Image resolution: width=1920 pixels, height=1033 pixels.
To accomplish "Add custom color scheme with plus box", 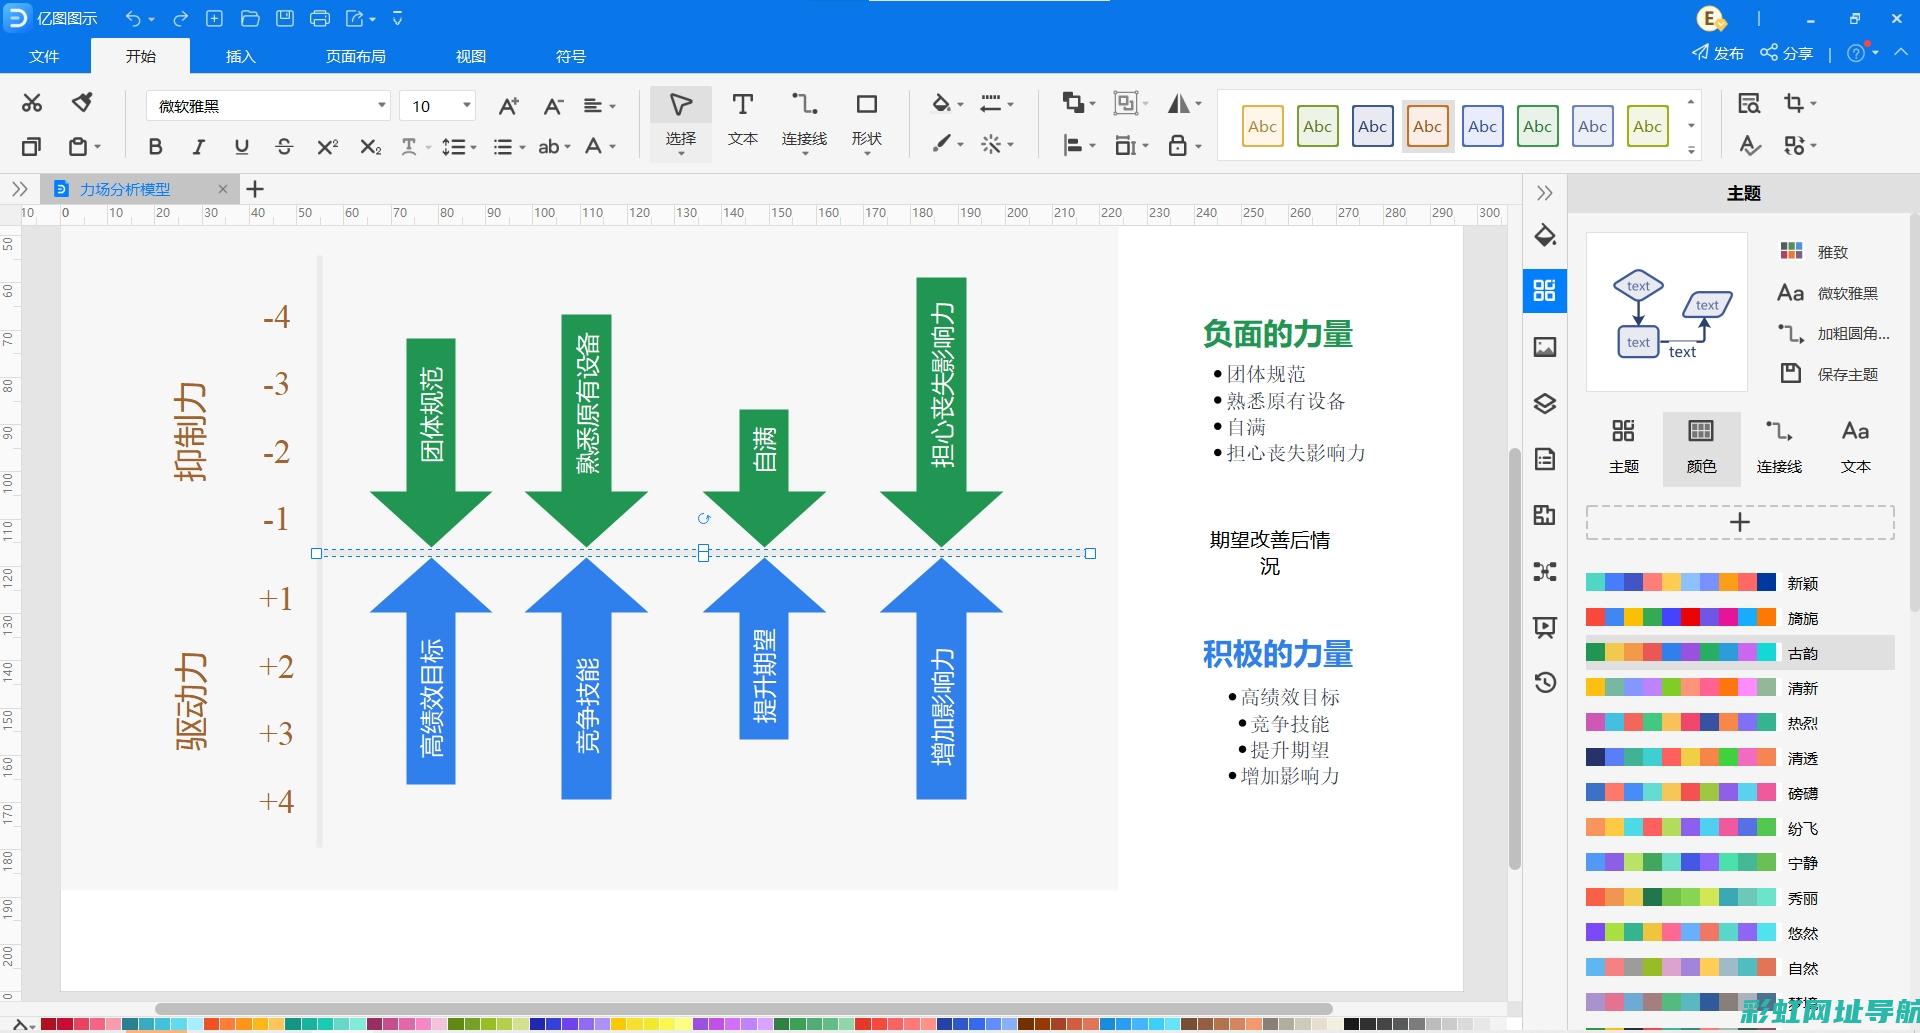I will pos(1740,522).
